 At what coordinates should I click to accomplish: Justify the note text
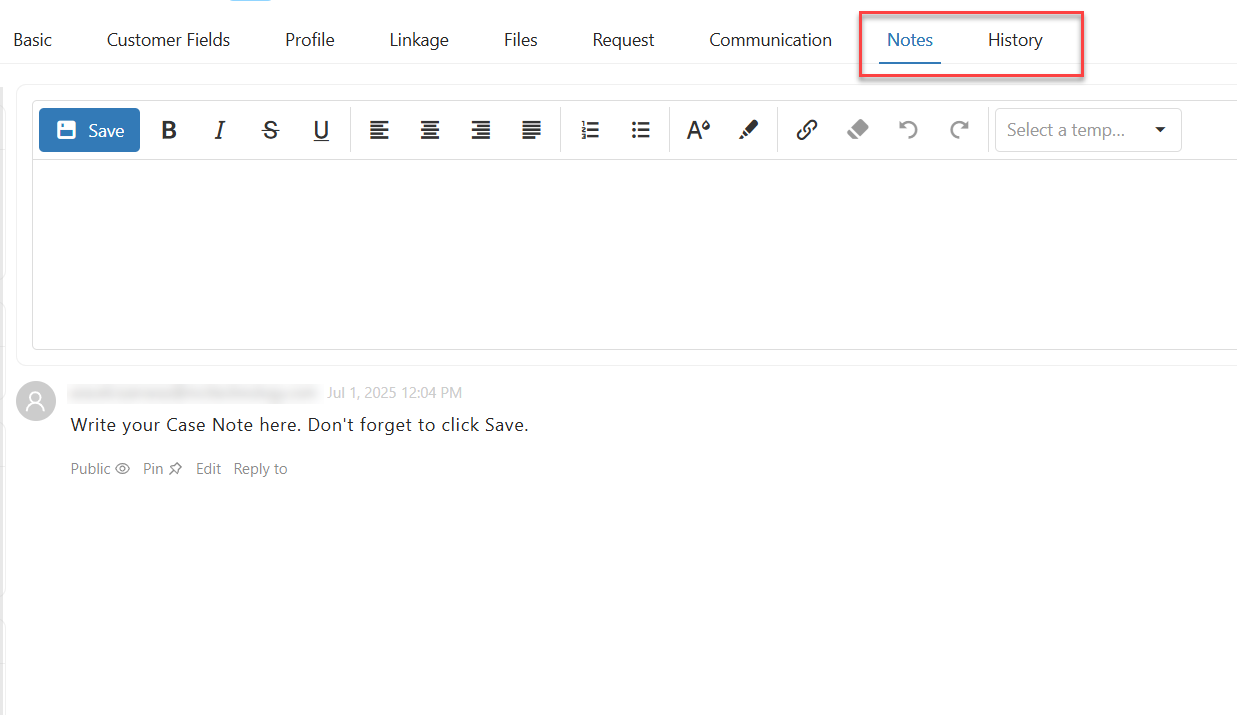coord(532,130)
